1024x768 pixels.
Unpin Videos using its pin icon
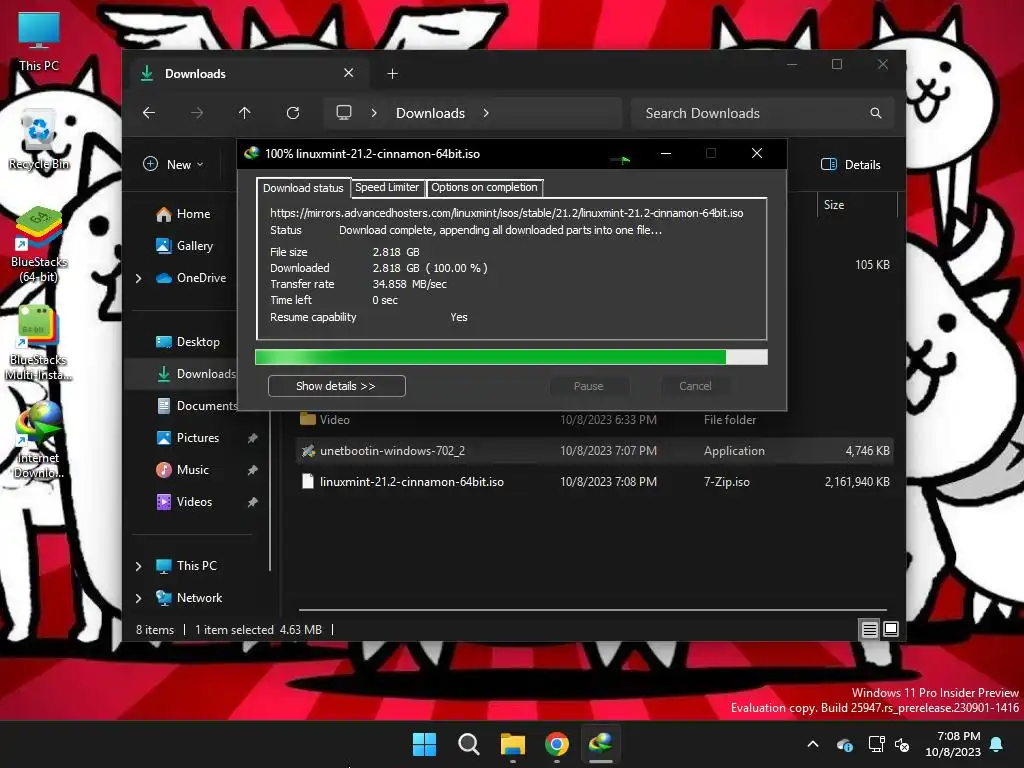(x=253, y=502)
